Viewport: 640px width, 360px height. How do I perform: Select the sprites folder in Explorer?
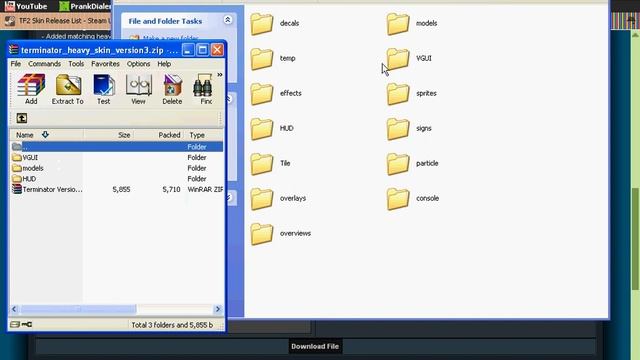click(x=412, y=94)
